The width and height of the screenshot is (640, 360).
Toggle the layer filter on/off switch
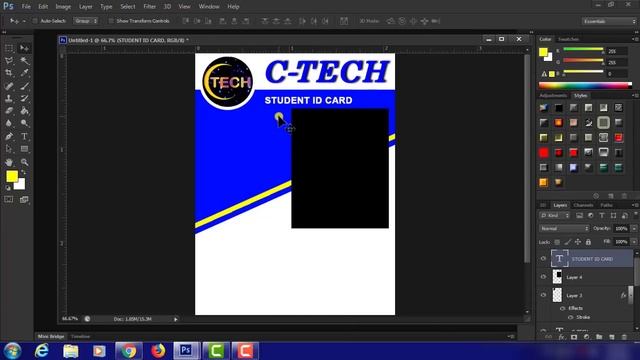[x=636, y=214]
